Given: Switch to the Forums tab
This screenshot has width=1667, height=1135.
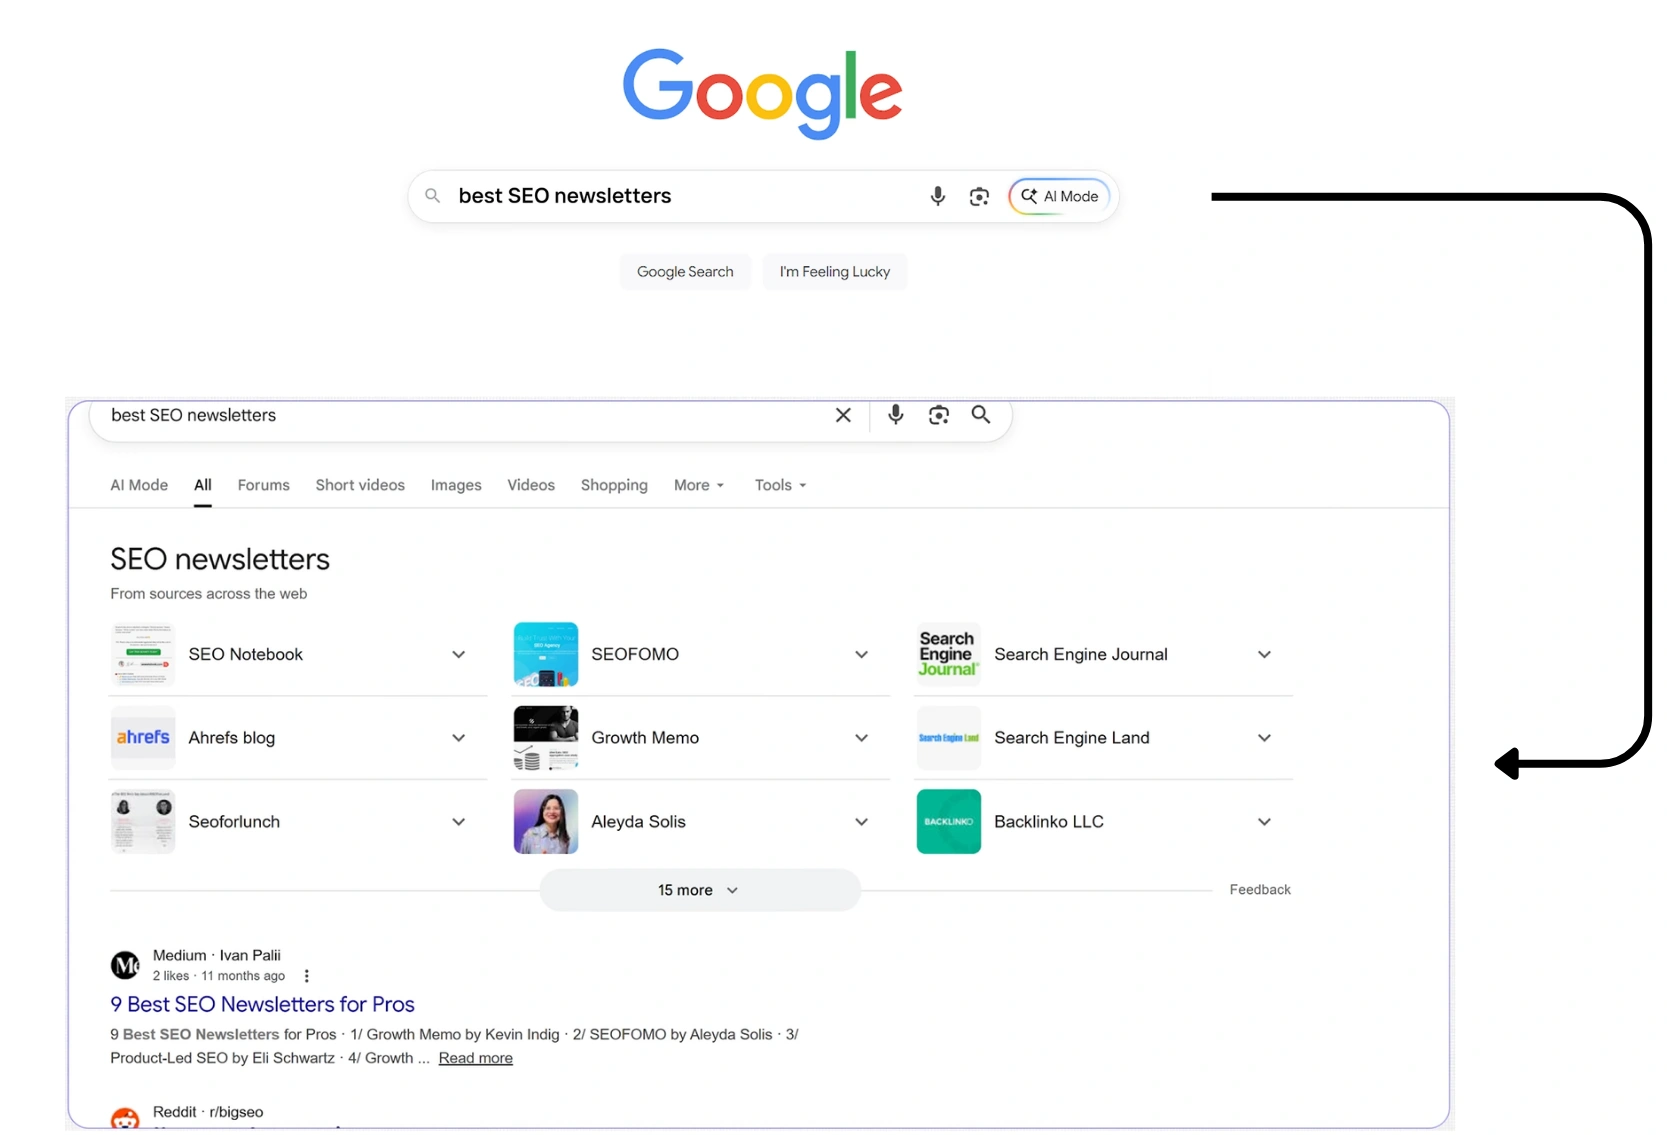Looking at the screenshot, I should 264,485.
